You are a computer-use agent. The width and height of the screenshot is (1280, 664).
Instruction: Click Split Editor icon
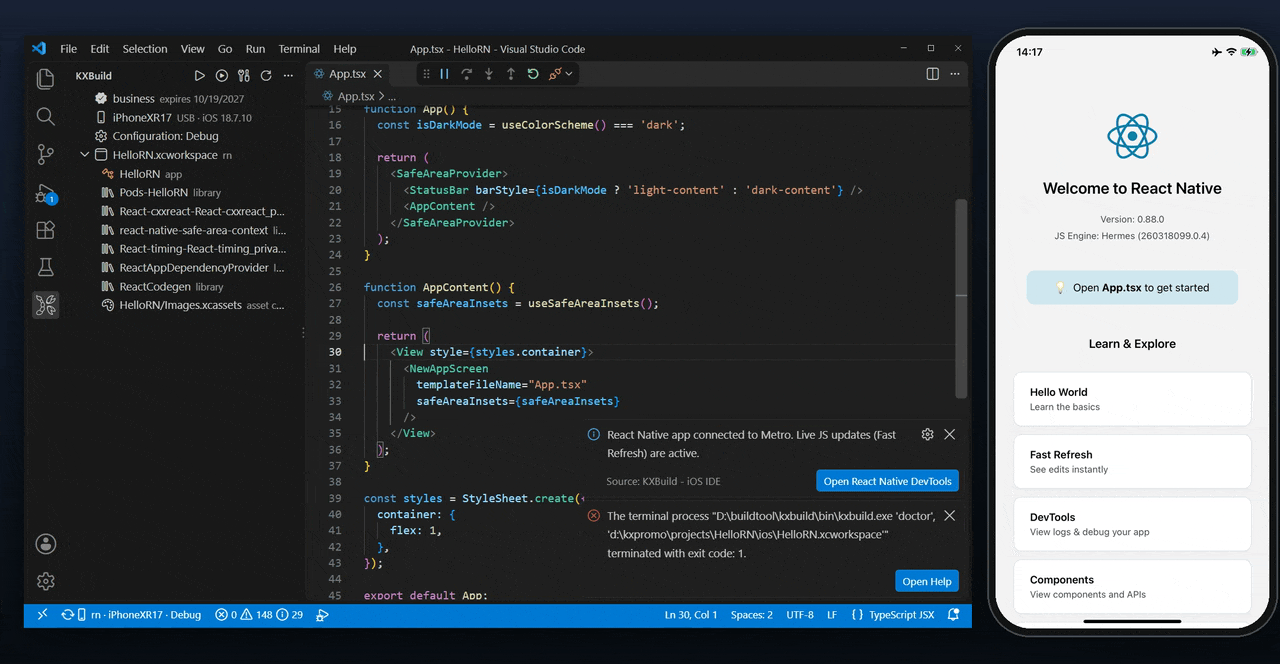[x=932, y=74]
